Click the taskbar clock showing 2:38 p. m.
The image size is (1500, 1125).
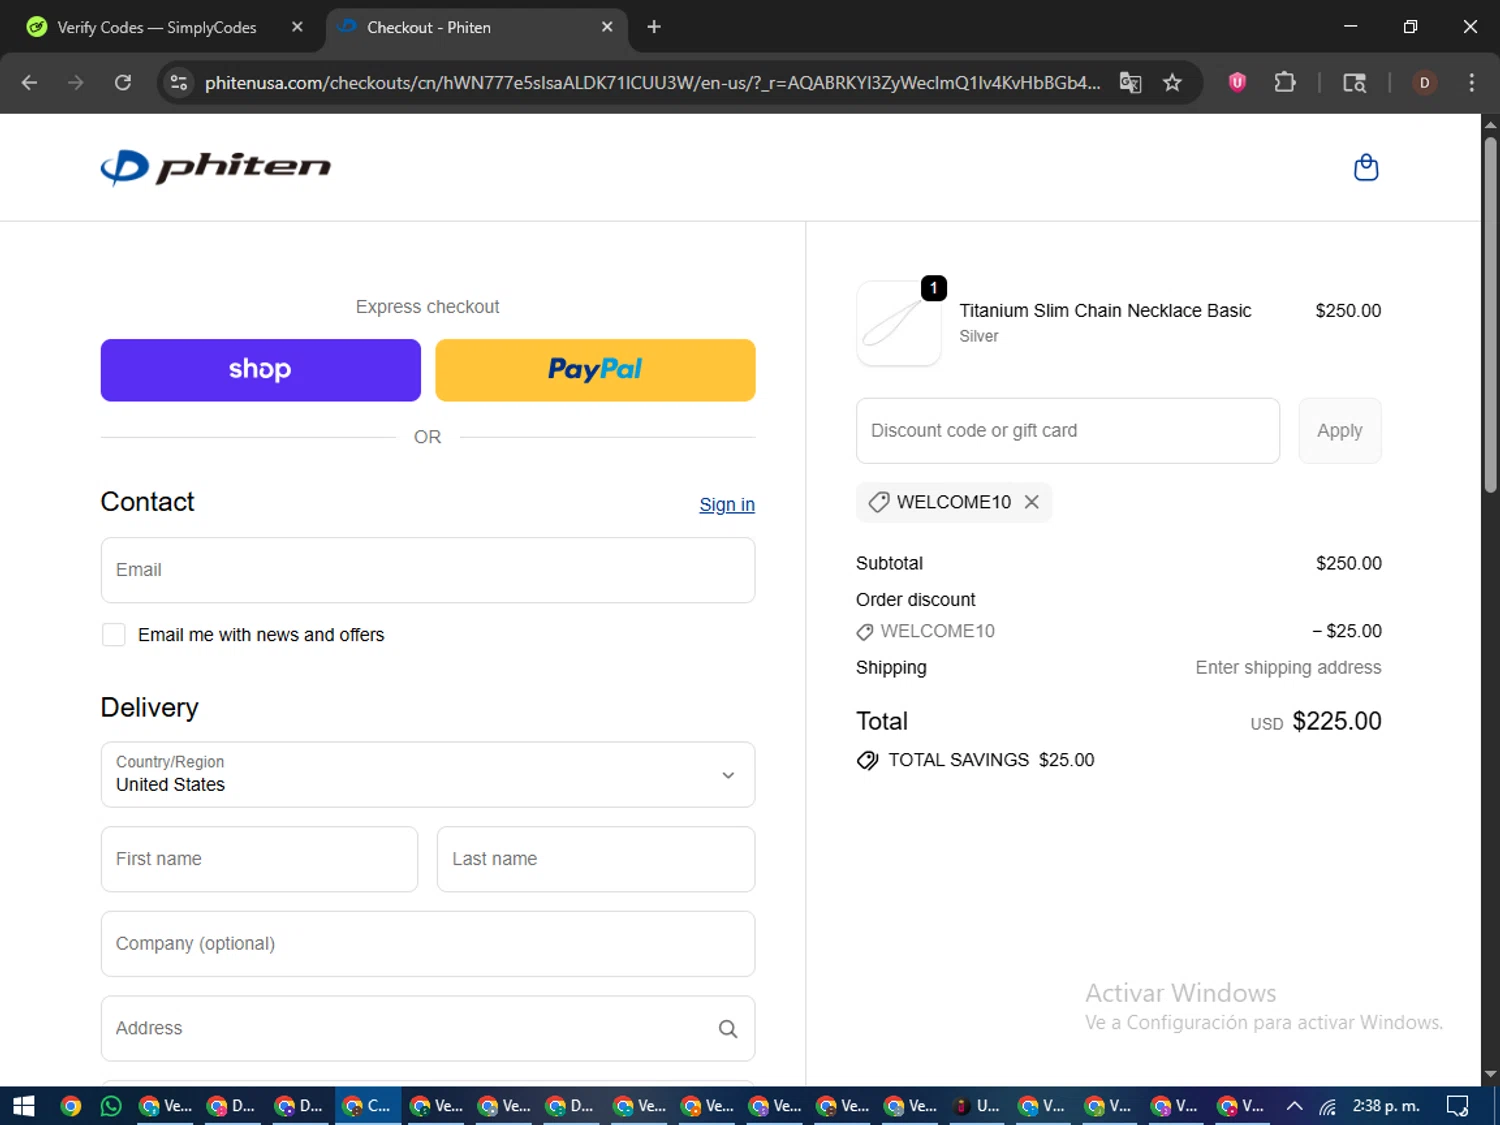(1386, 1106)
